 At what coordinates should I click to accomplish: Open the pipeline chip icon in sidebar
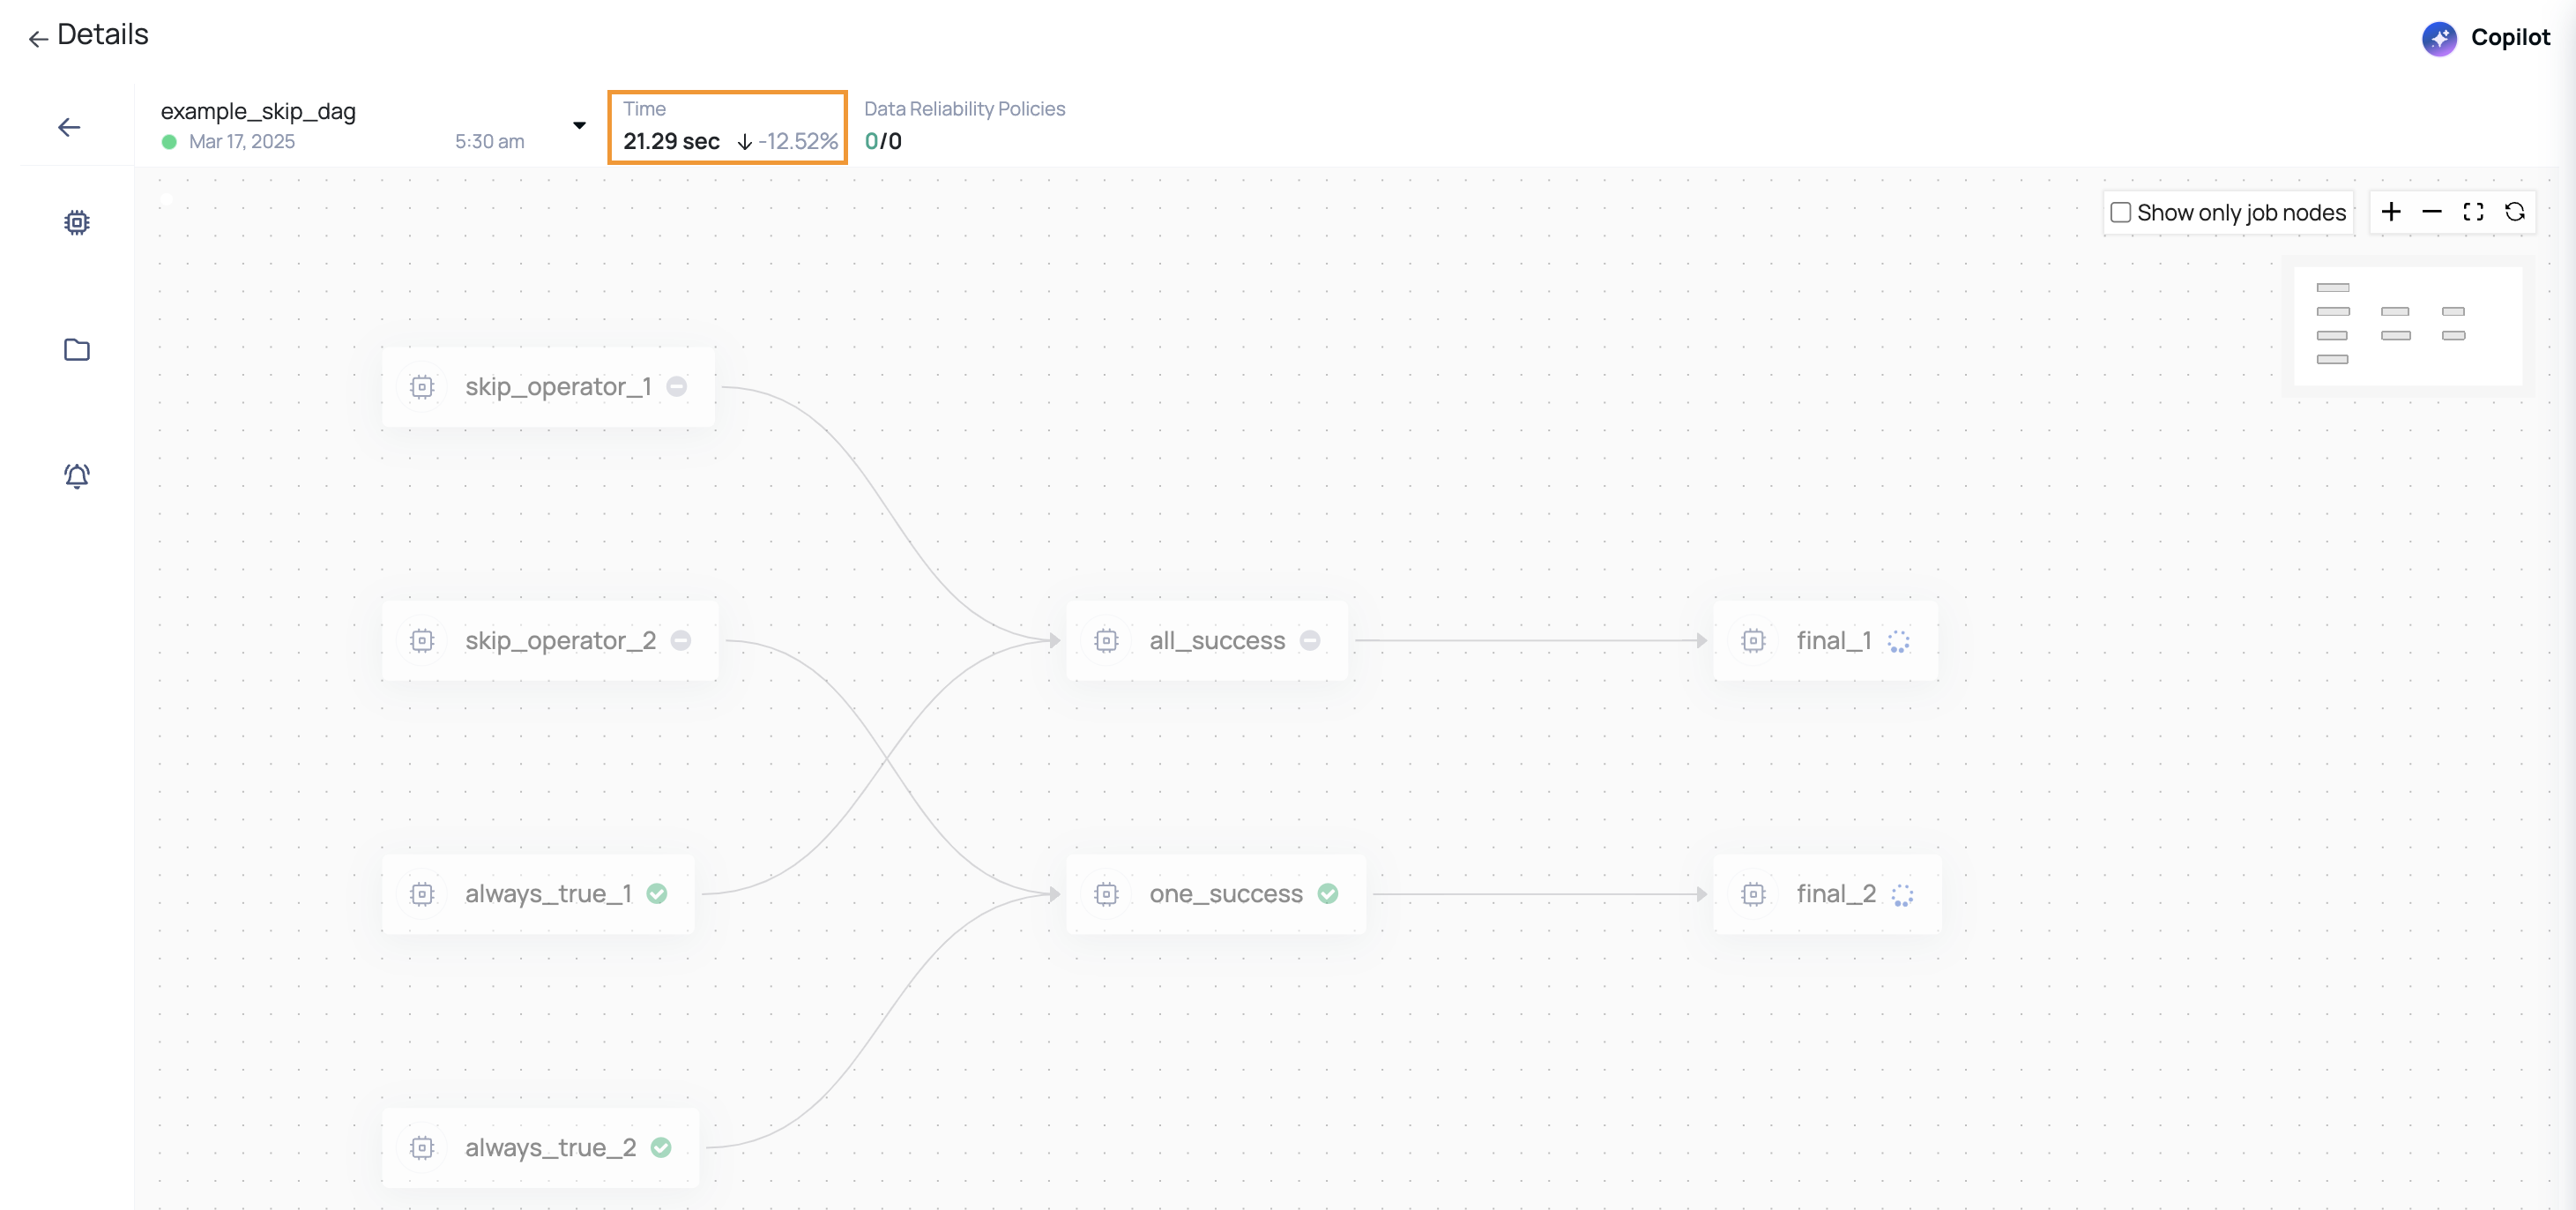point(77,222)
